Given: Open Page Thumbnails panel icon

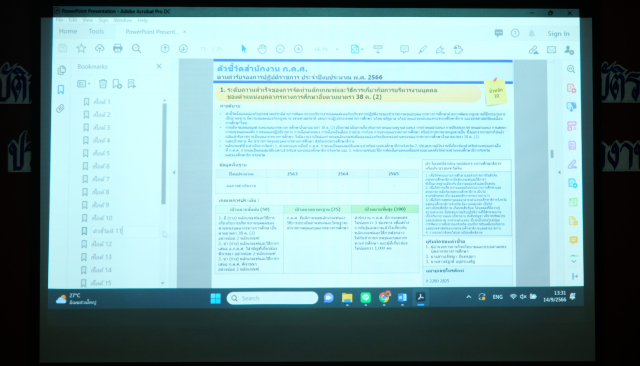Looking at the screenshot, I should tap(62, 70).
